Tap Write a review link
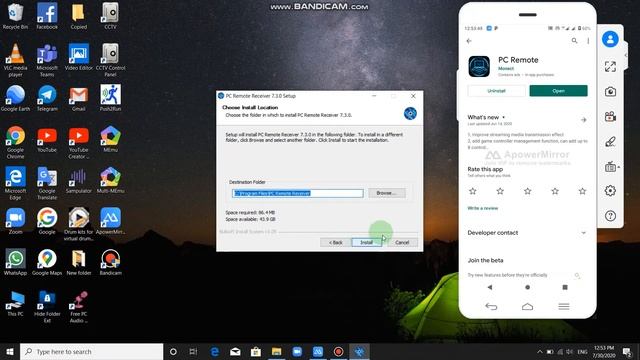The height and width of the screenshot is (360, 640). [482, 208]
